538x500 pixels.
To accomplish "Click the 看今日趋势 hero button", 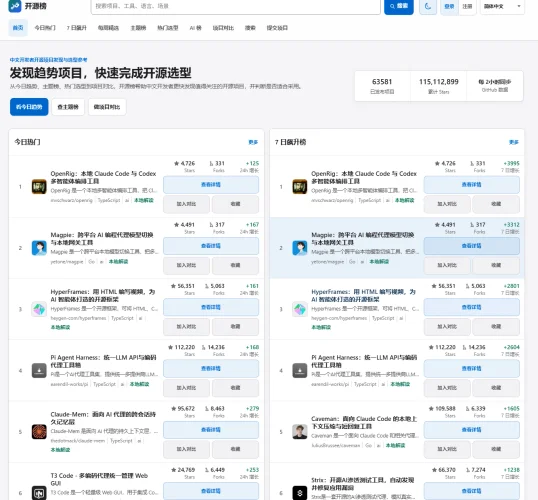I will (29, 107).
